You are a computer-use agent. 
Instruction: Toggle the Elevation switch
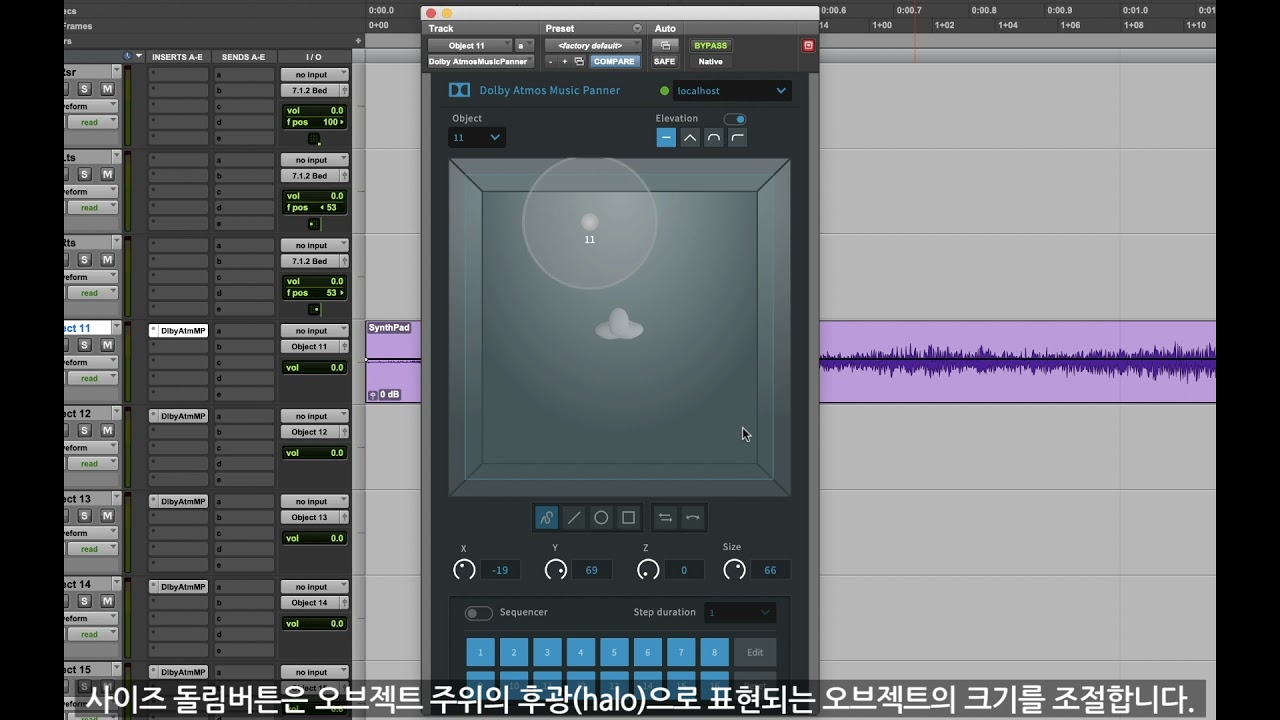(x=735, y=119)
